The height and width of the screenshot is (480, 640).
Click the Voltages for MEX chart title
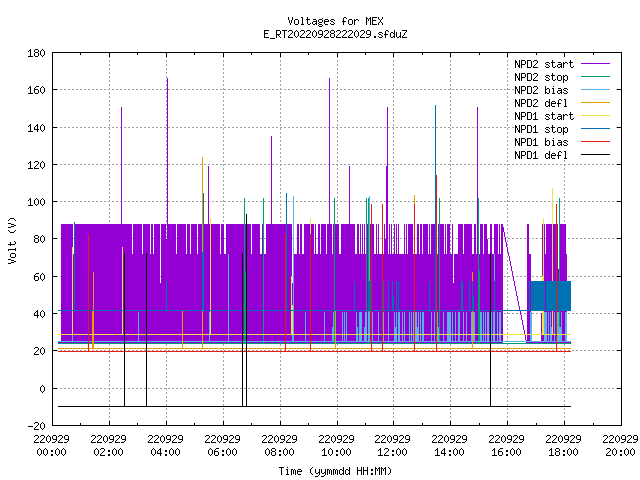click(335, 21)
